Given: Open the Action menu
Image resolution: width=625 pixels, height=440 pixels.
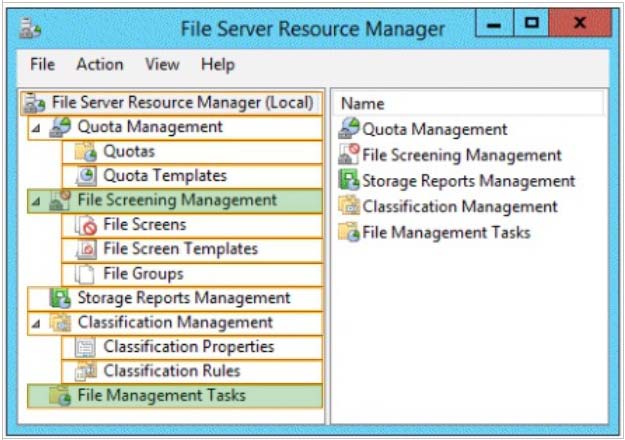Looking at the screenshot, I should click(100, 64).
